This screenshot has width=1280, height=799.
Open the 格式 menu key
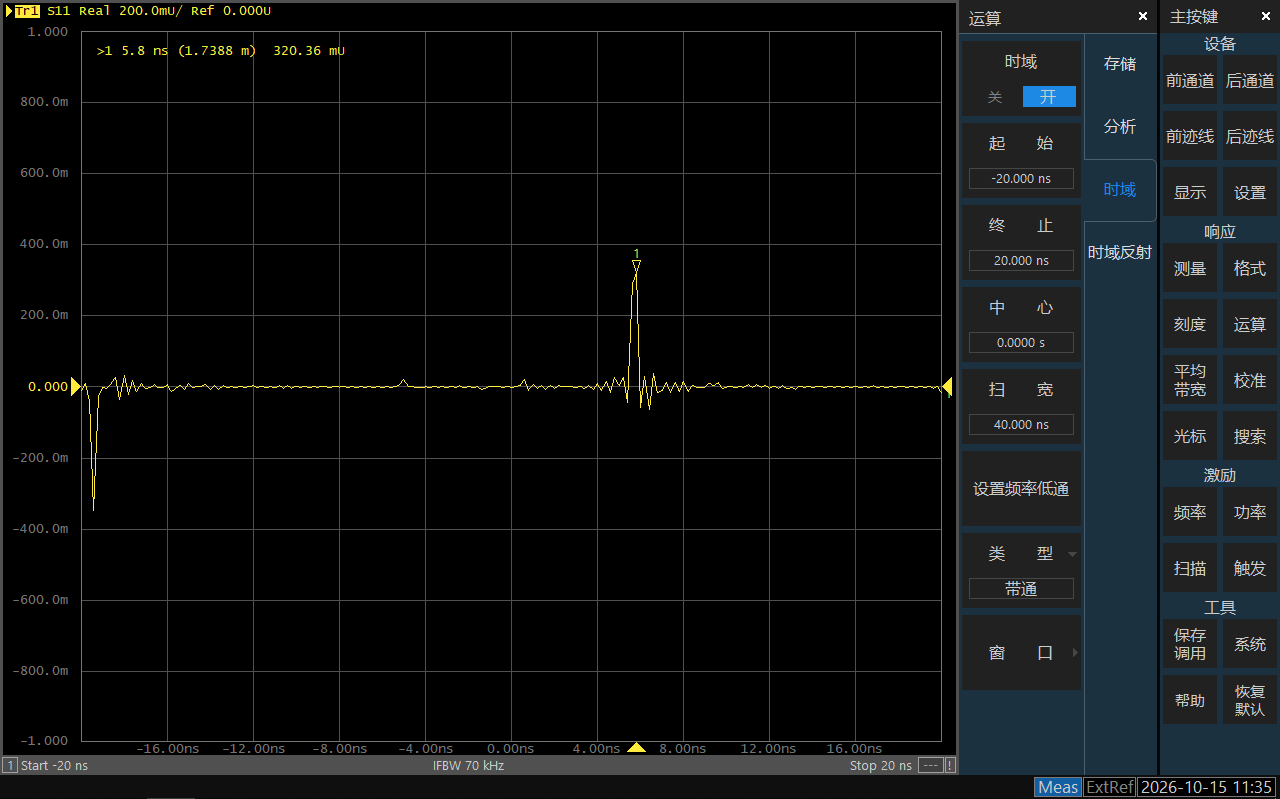1250,269
